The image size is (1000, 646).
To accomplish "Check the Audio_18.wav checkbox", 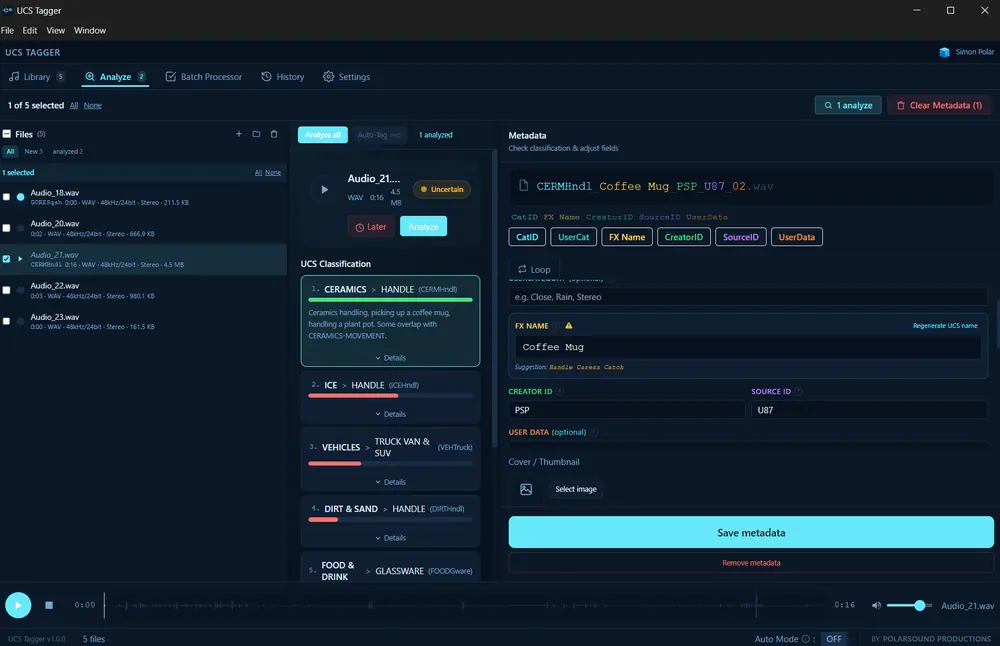I will 6,197.
